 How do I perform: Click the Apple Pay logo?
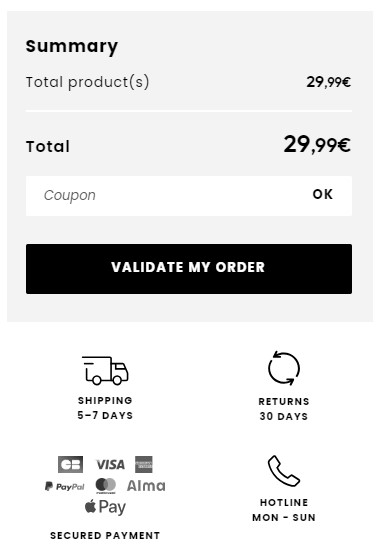(x=105, y=507)
